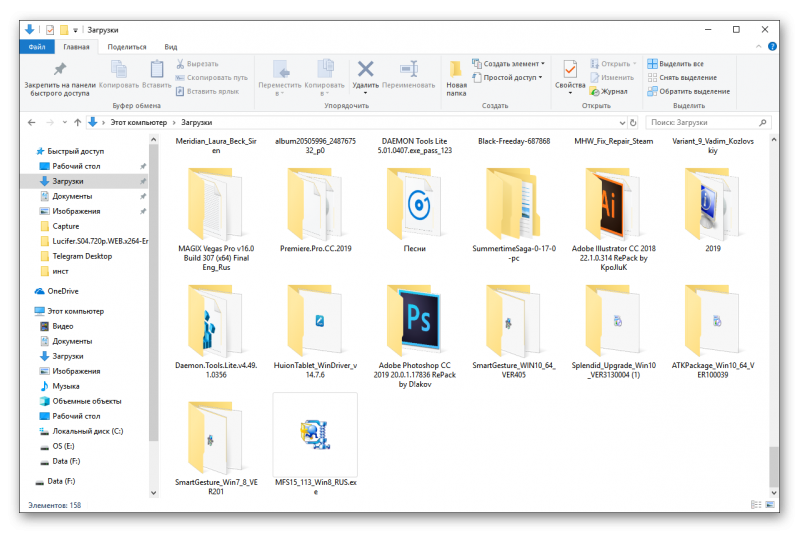The width and height of the screenshot is (800, 533).
Task: Open recent locations dropdown arrow
Action: pos(65,122)
